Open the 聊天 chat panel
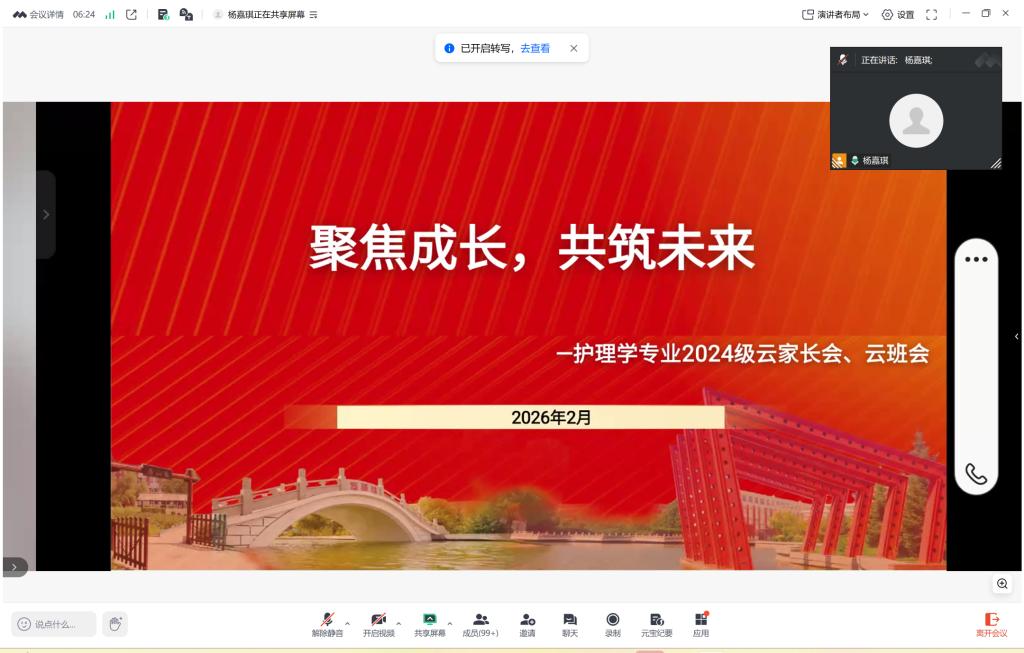1024x653 pixels. 570,624
